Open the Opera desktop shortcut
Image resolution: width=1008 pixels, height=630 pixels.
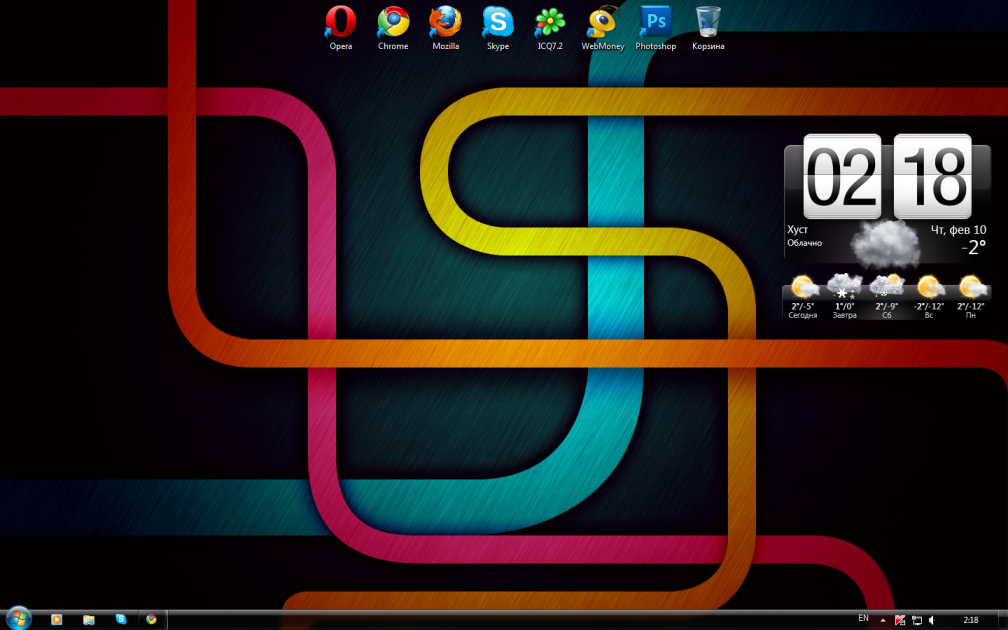pos(341,22)
